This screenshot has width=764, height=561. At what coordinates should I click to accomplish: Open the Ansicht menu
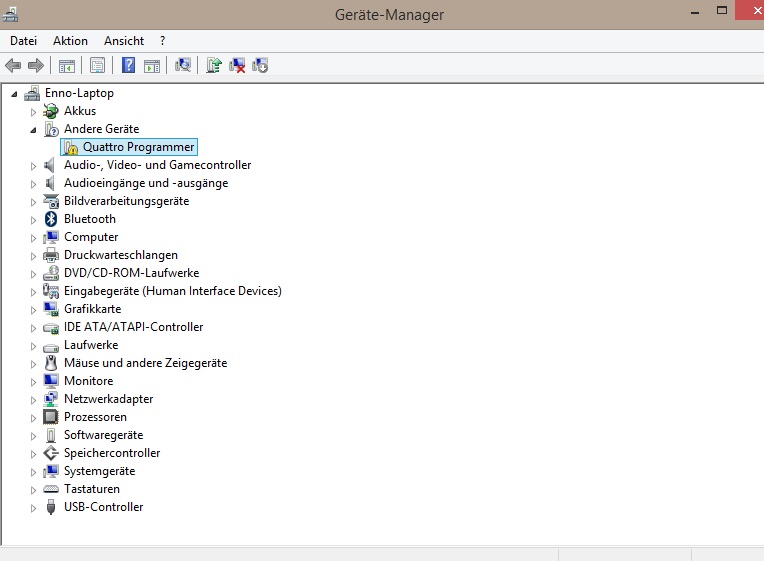click(124, 41)
